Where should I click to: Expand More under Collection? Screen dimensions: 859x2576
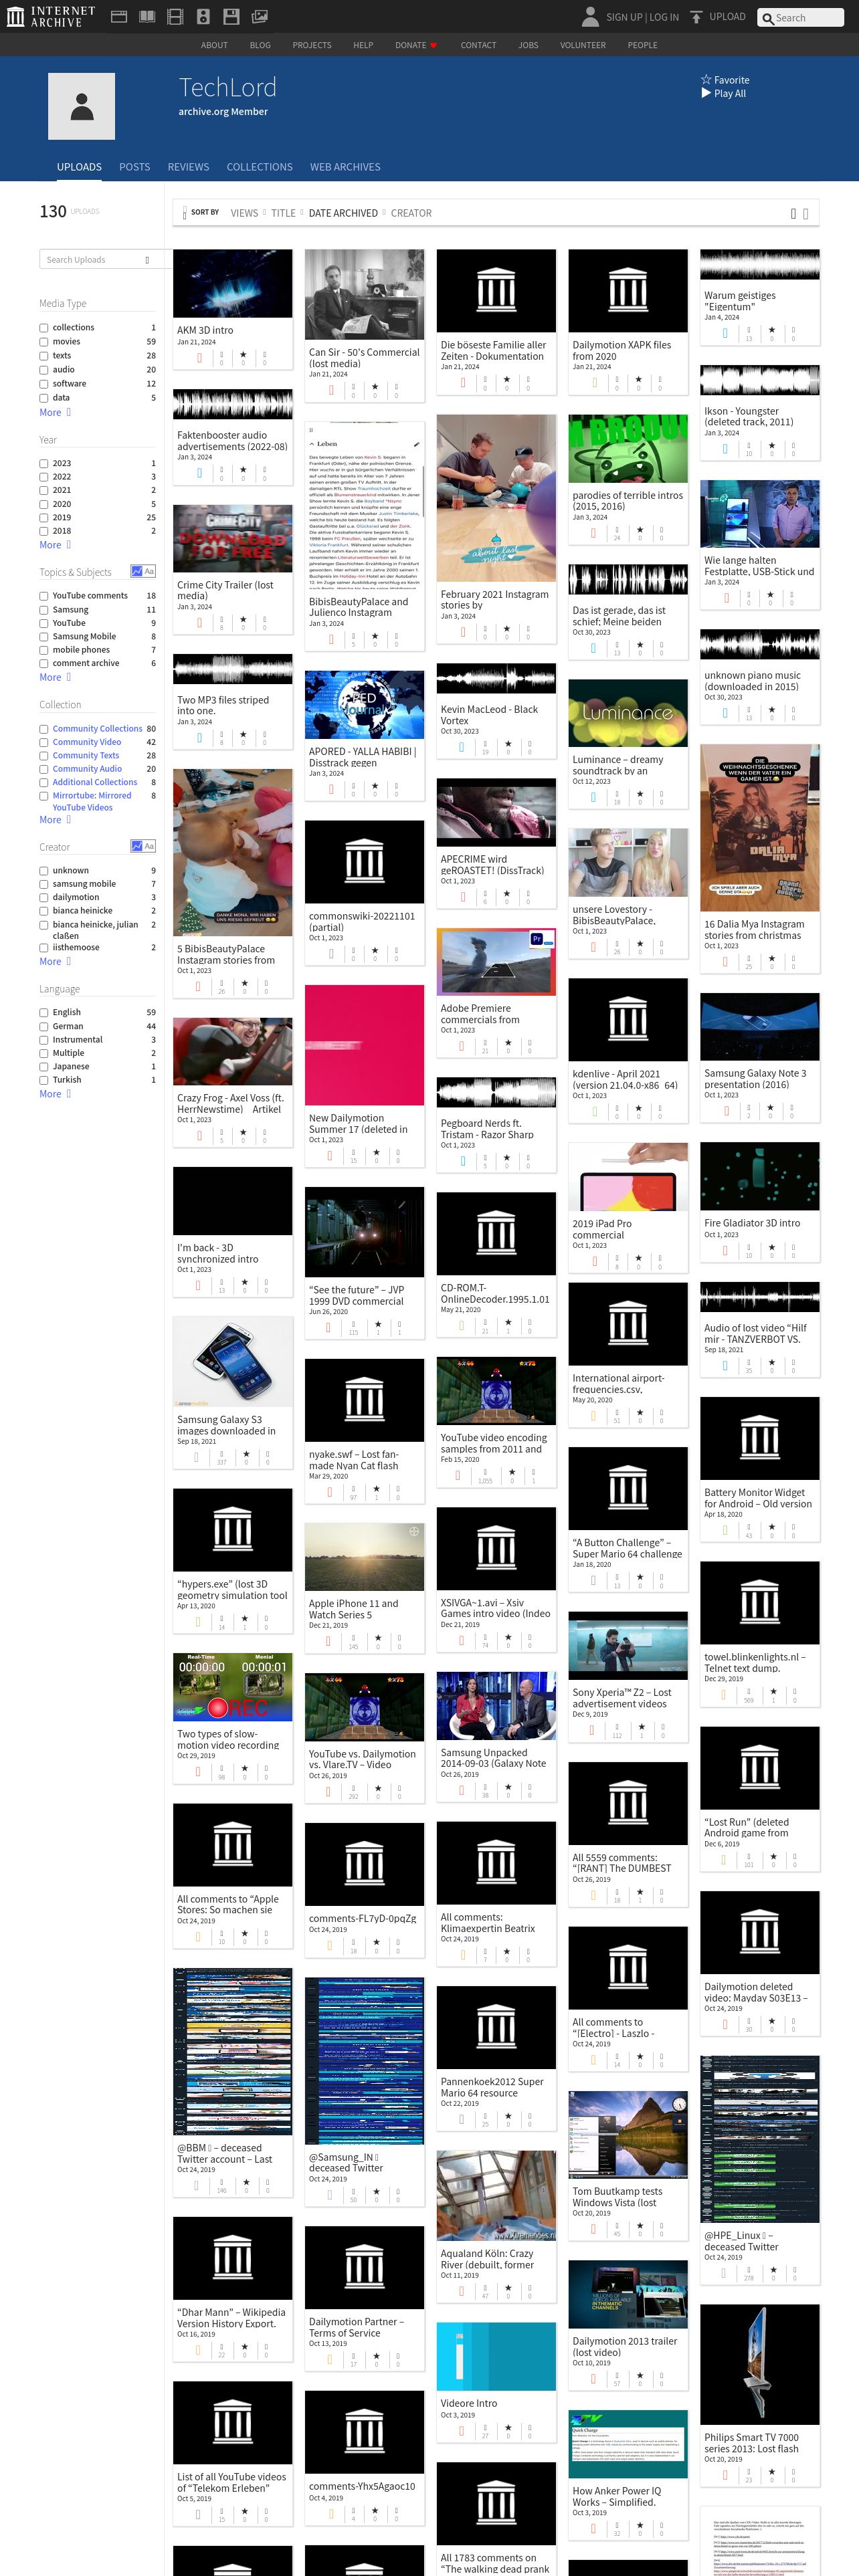tap(55, 820)
